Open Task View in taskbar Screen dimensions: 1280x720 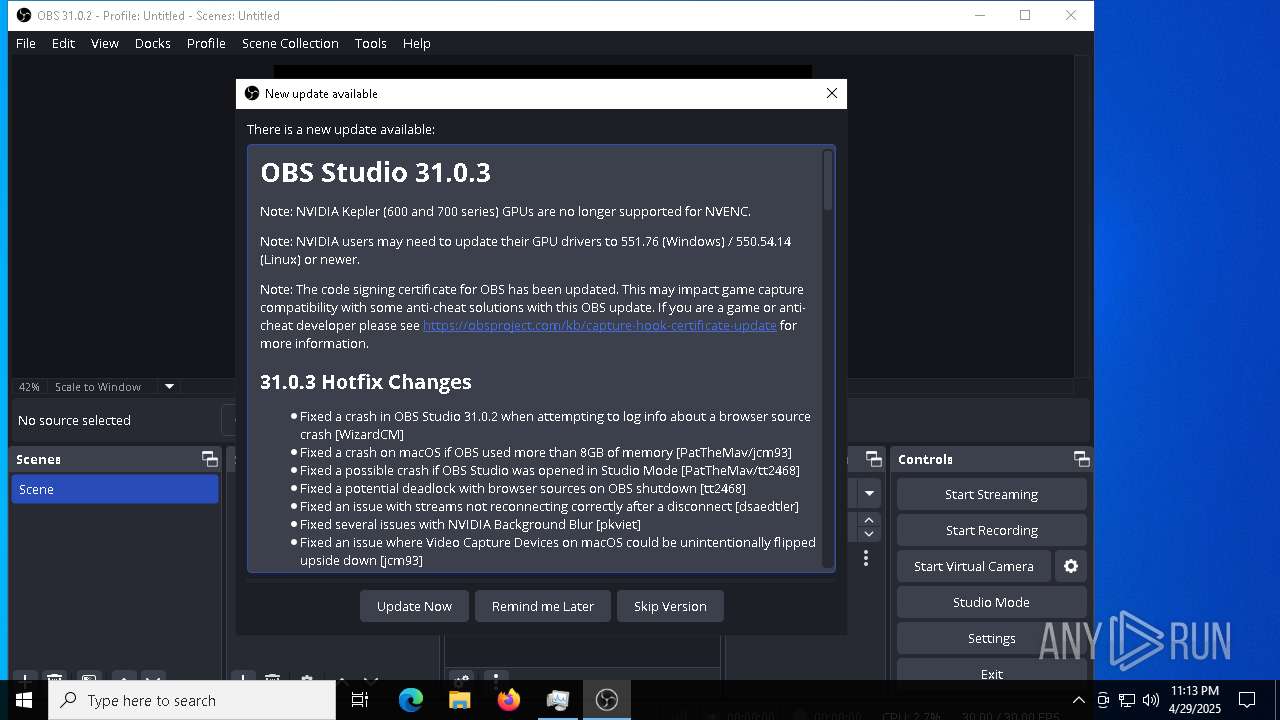pyautogui.click(x=360, y=700)
